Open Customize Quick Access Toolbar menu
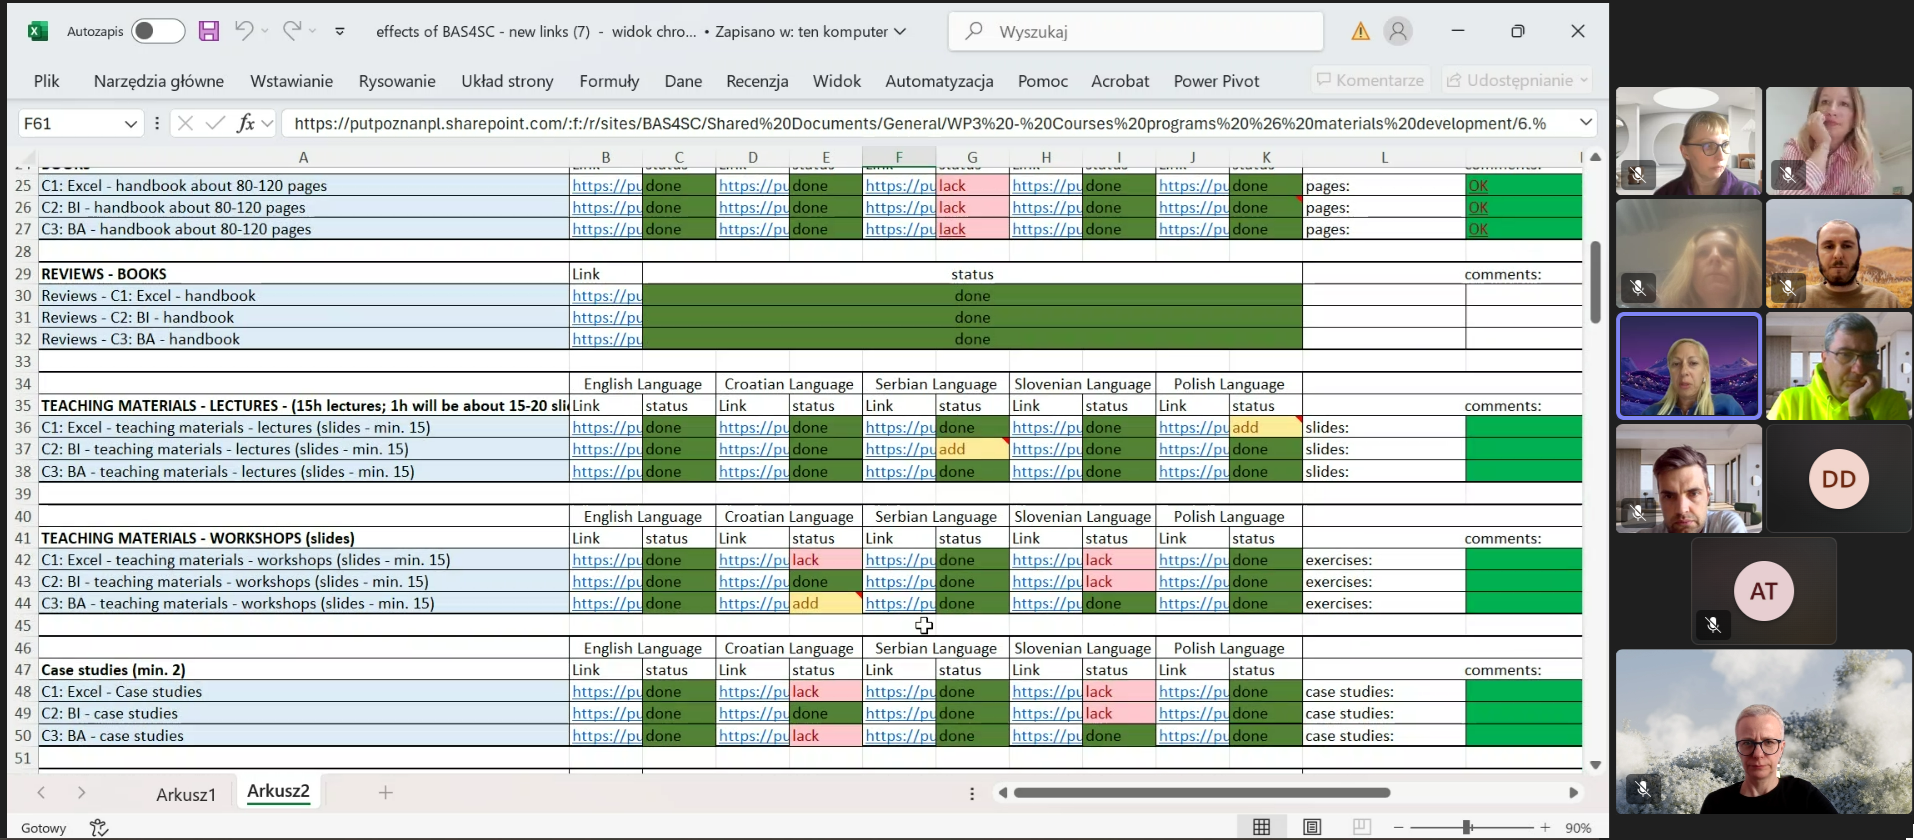The image size is (1914, 840). (340, 31)
